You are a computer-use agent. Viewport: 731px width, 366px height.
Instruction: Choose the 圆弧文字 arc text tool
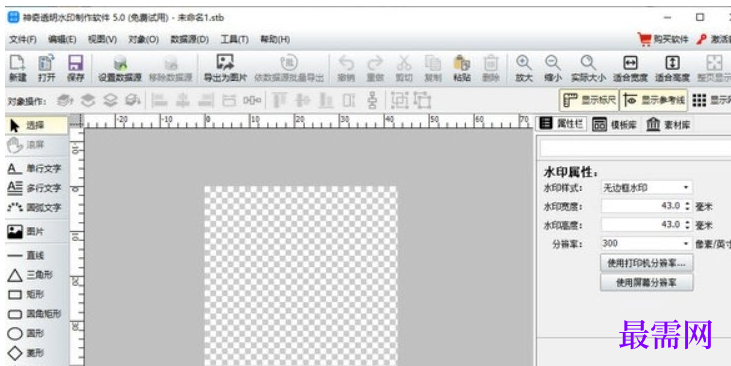click(34, 207)
